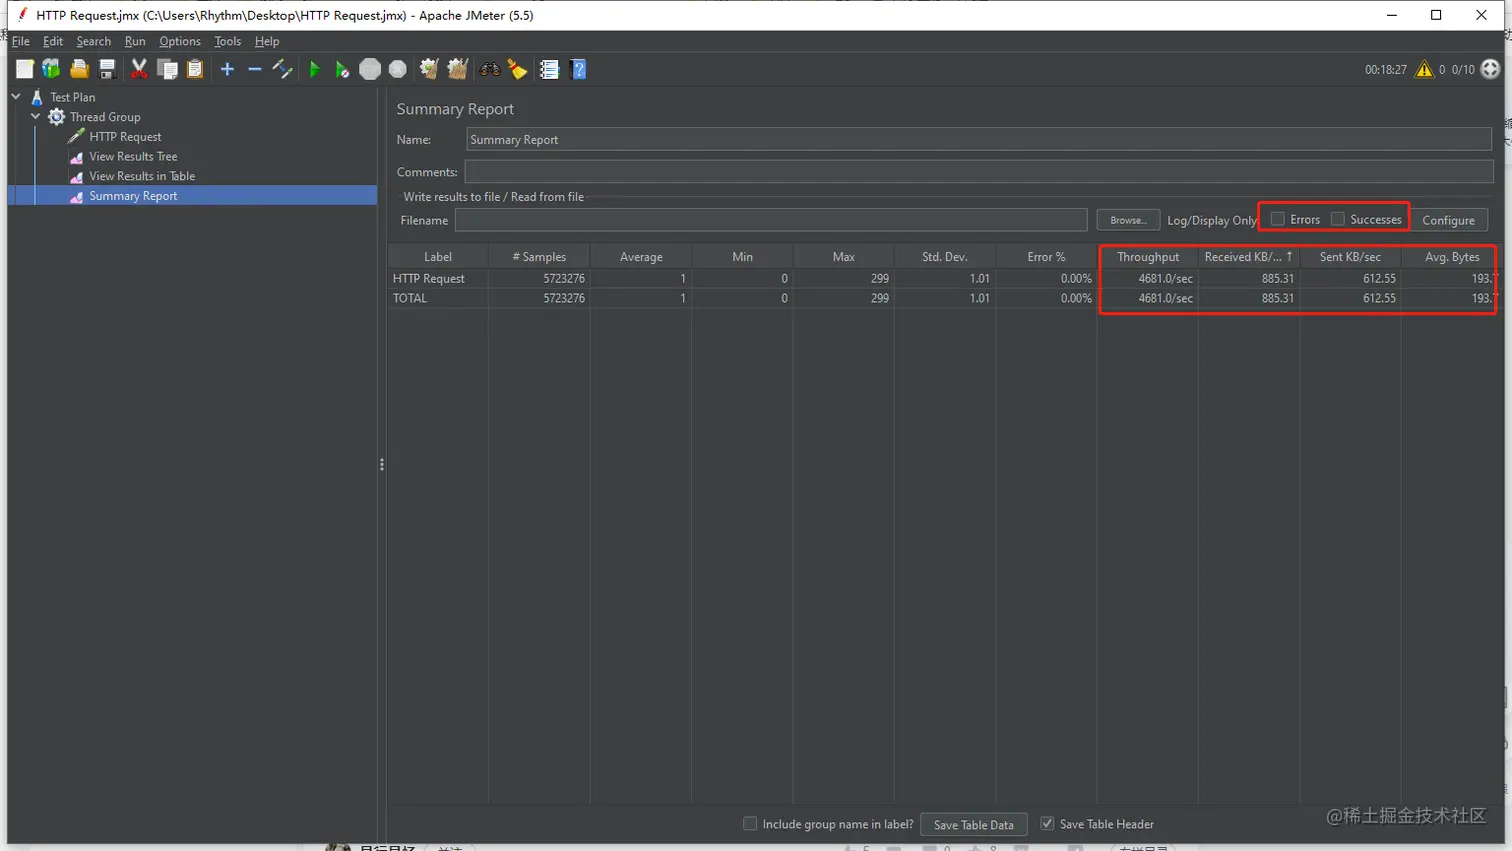
Task: Click the Cut scissors icon
Action: (139, 69)
